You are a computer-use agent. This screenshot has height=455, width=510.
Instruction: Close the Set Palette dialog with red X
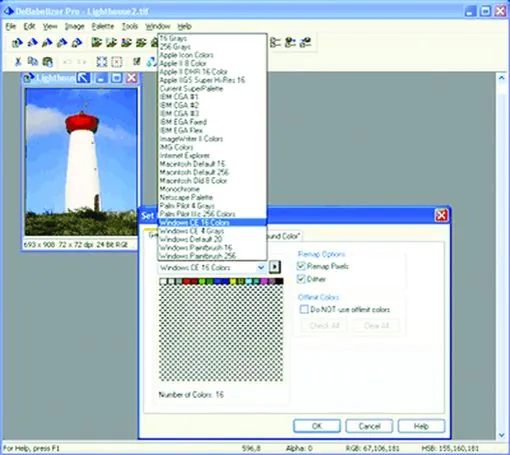441,215
